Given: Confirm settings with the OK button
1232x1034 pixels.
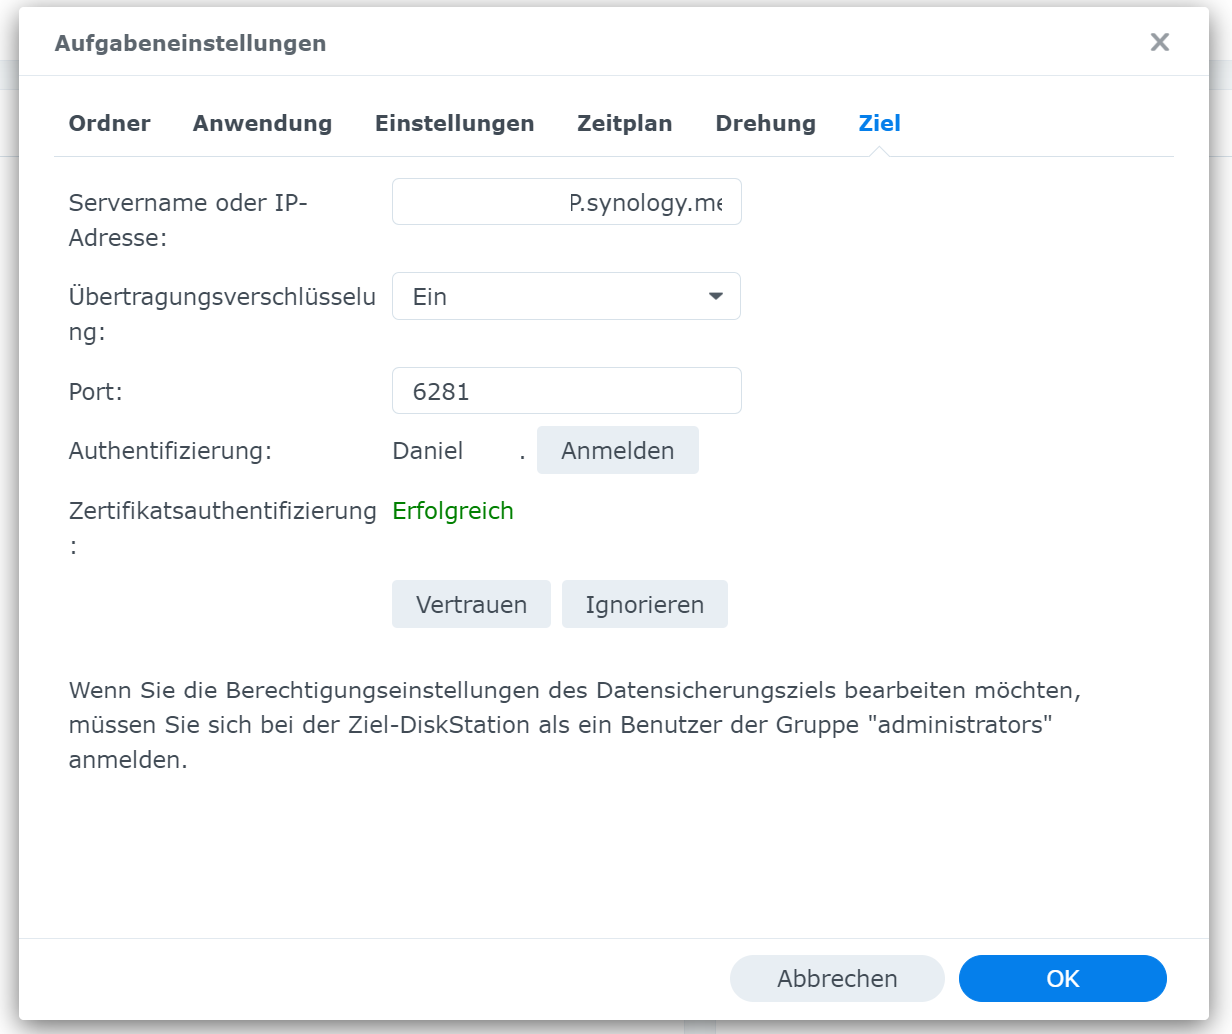Looking at the screenshot, I should (1062, 979).
